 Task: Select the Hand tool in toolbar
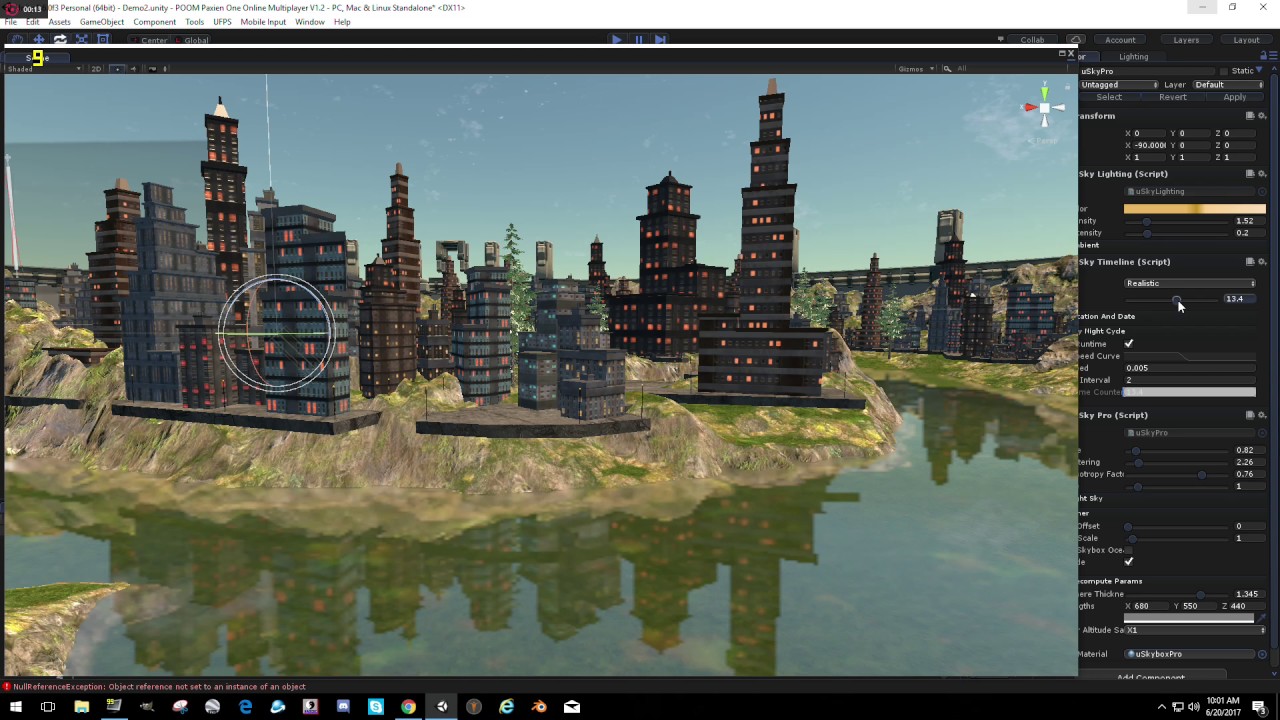click(17, 40)
